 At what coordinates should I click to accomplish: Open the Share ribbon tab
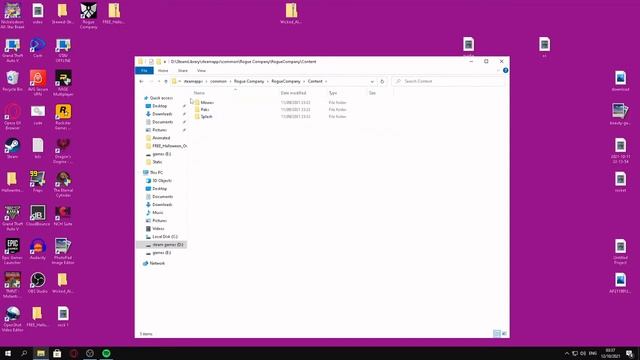point(182,71)
